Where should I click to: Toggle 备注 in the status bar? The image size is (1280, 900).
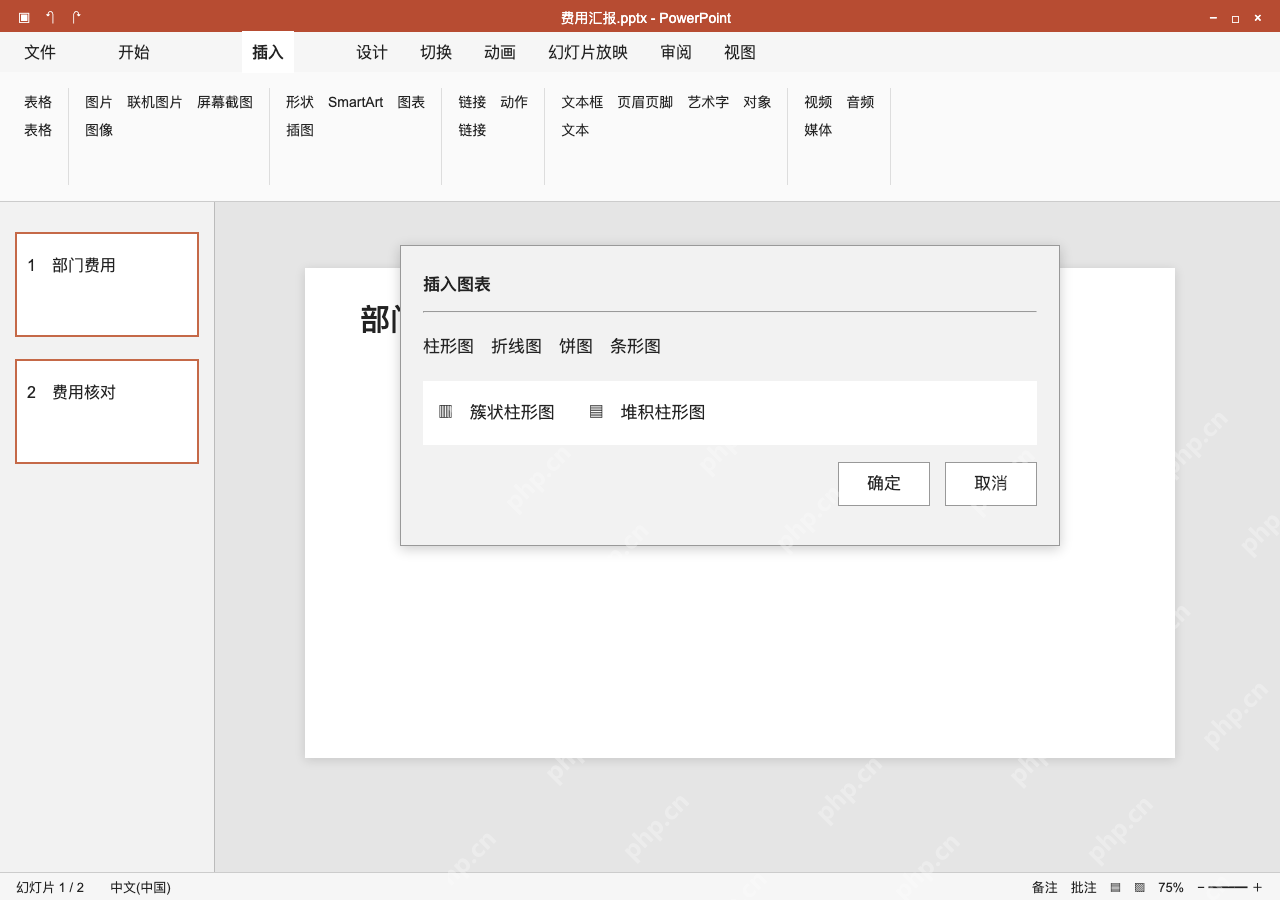[1045, 887]
